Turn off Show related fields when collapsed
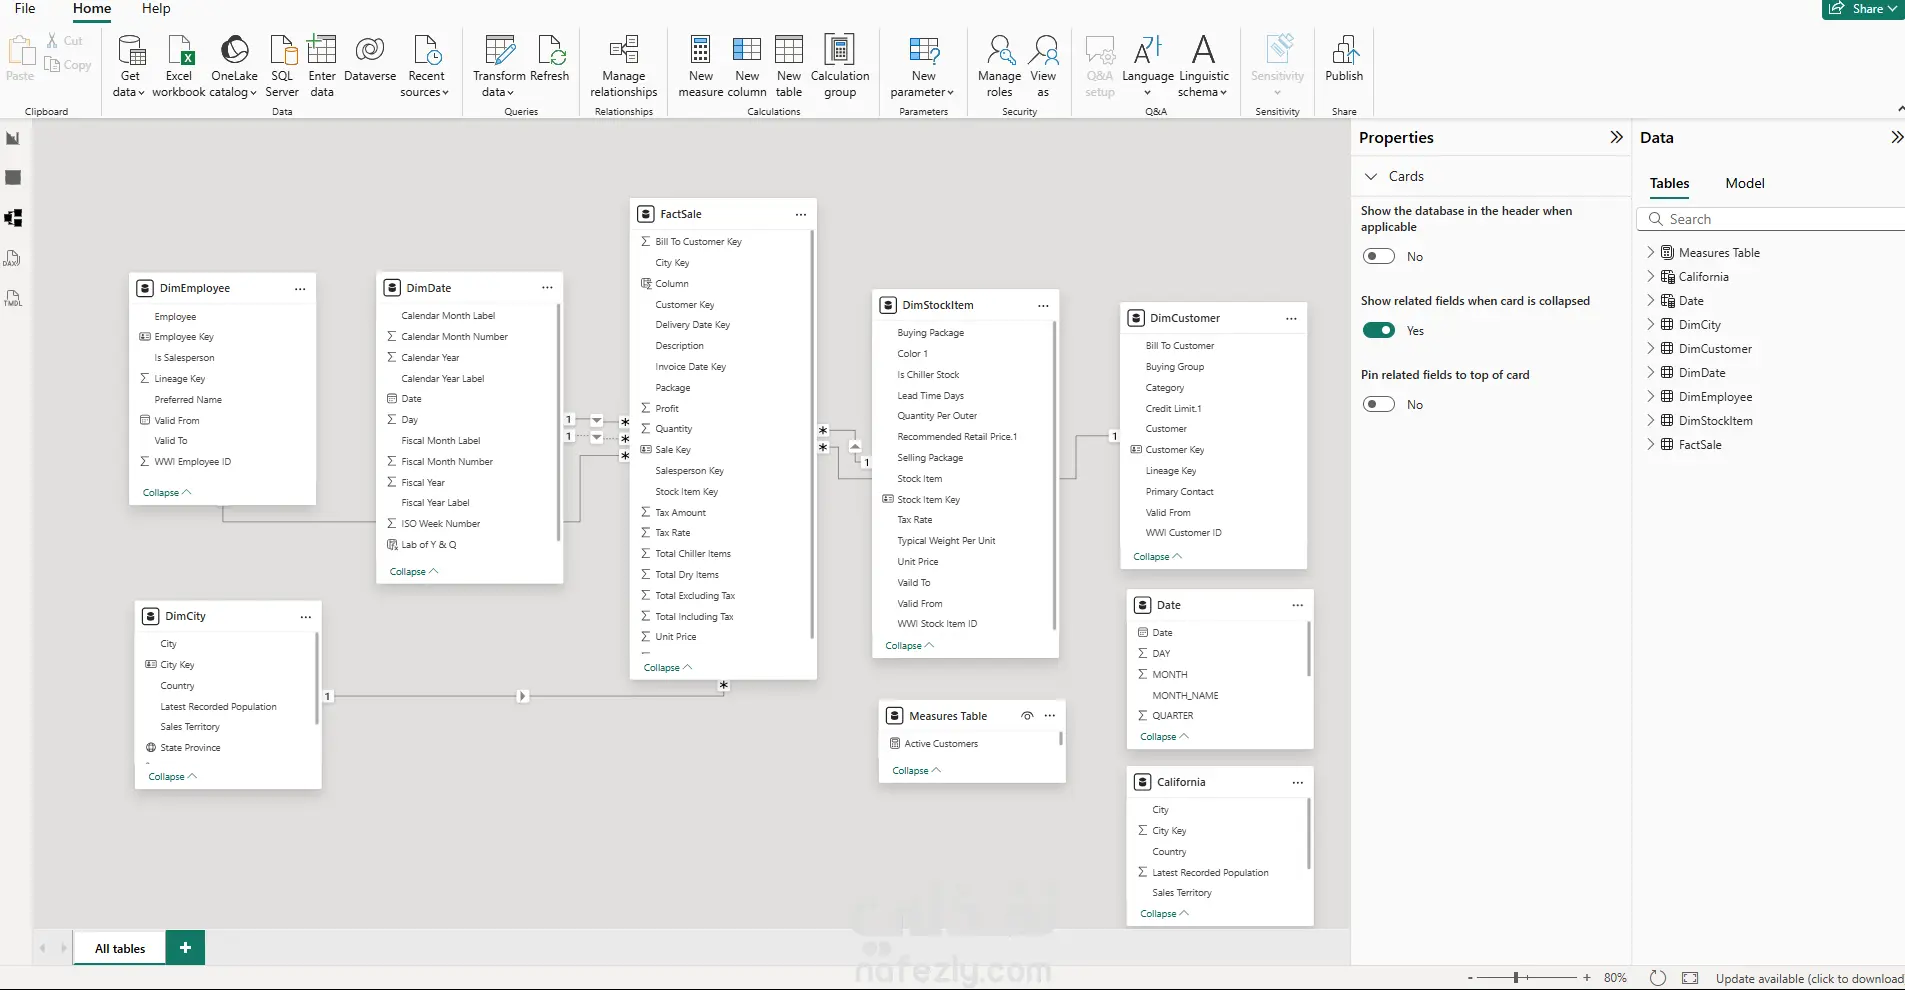 [x=1379, y=330]
